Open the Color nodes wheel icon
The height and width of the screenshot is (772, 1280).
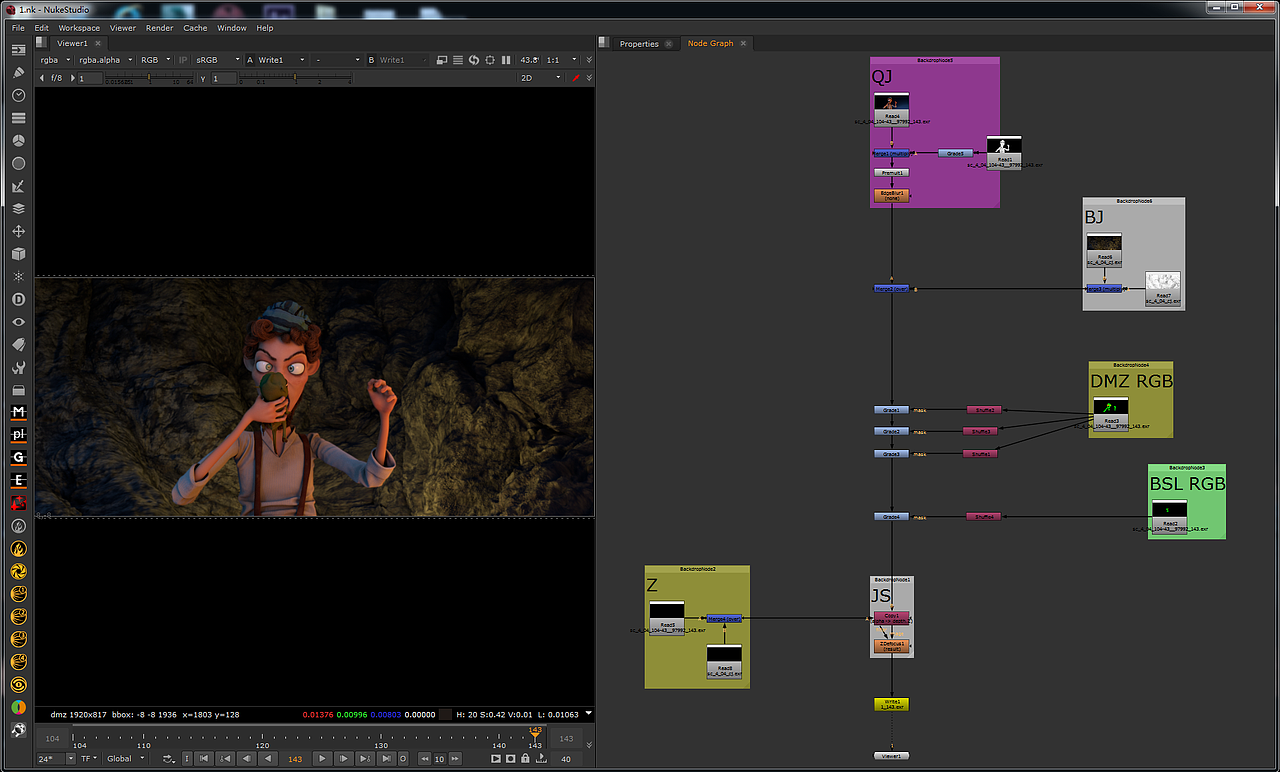click(x=18, y=141)
